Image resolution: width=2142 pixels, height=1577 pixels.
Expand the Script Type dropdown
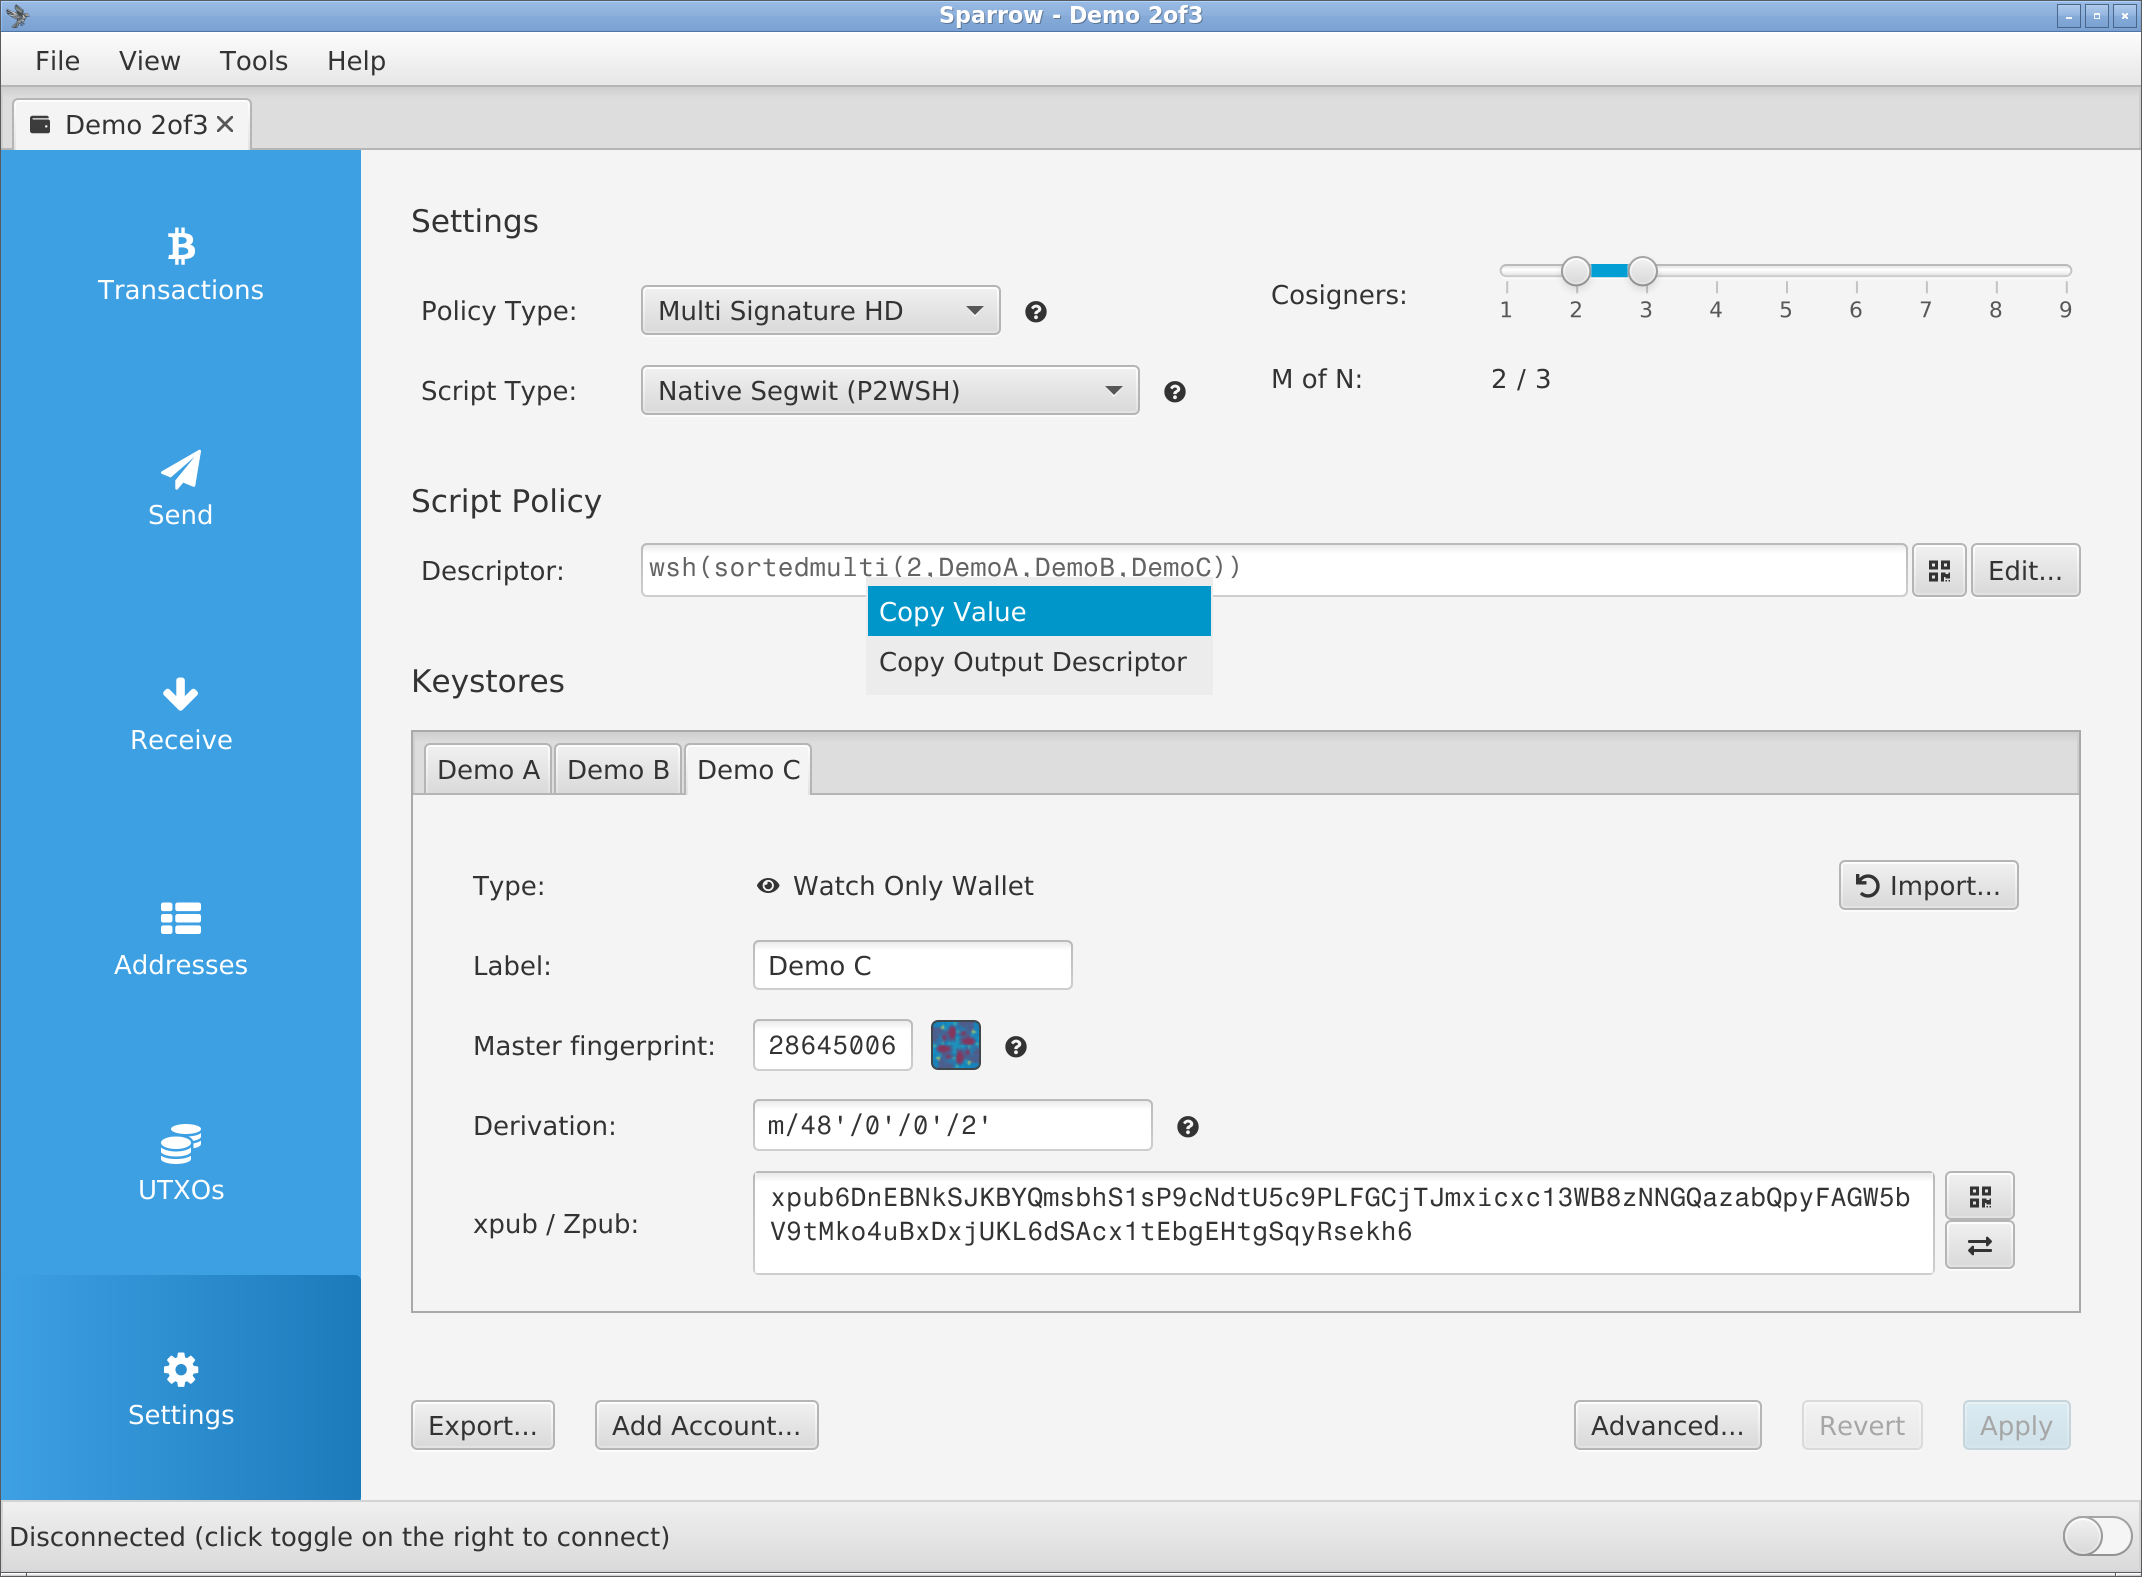click(x=890, y=391)
